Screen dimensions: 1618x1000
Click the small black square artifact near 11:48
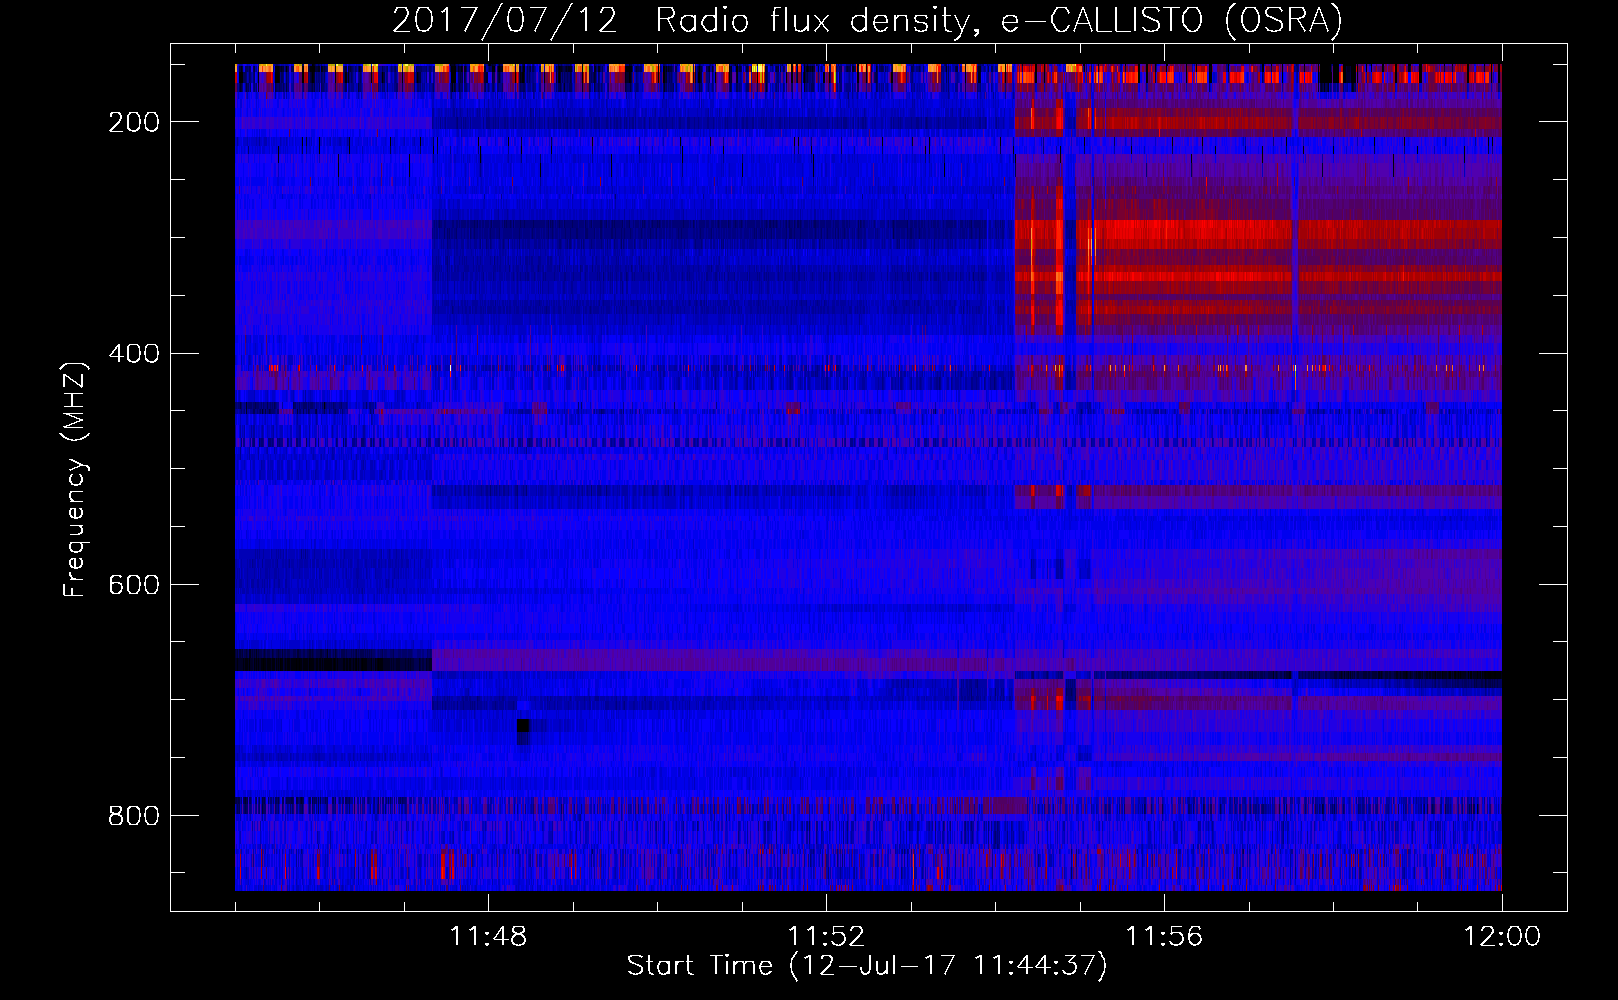[x=523, y=727]
